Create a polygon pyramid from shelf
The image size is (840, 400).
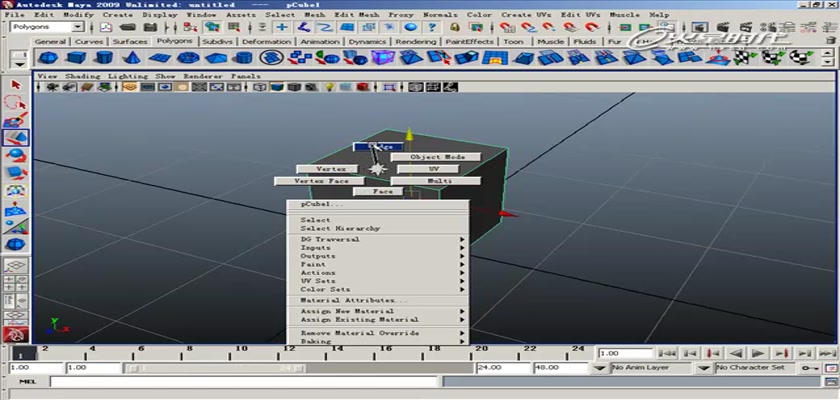tap(216, 57)
